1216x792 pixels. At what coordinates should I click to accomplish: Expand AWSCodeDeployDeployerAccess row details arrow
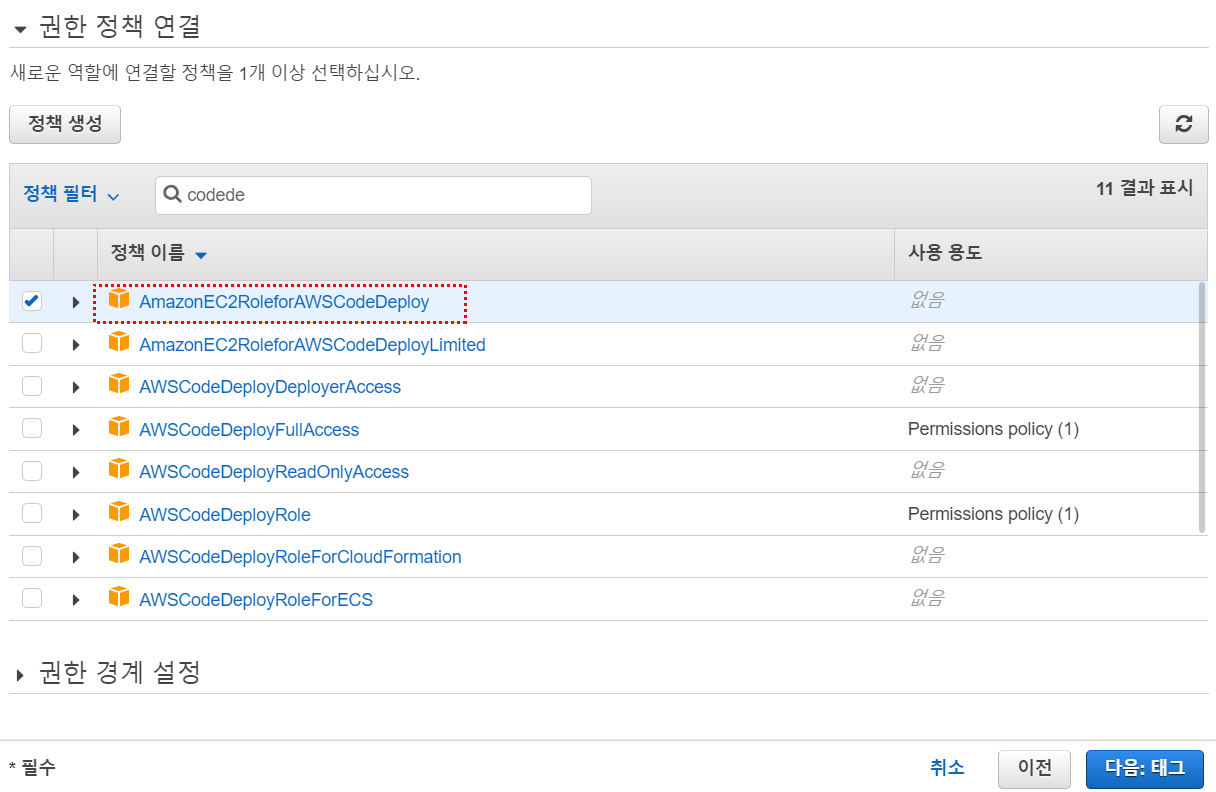coord(76,387)
